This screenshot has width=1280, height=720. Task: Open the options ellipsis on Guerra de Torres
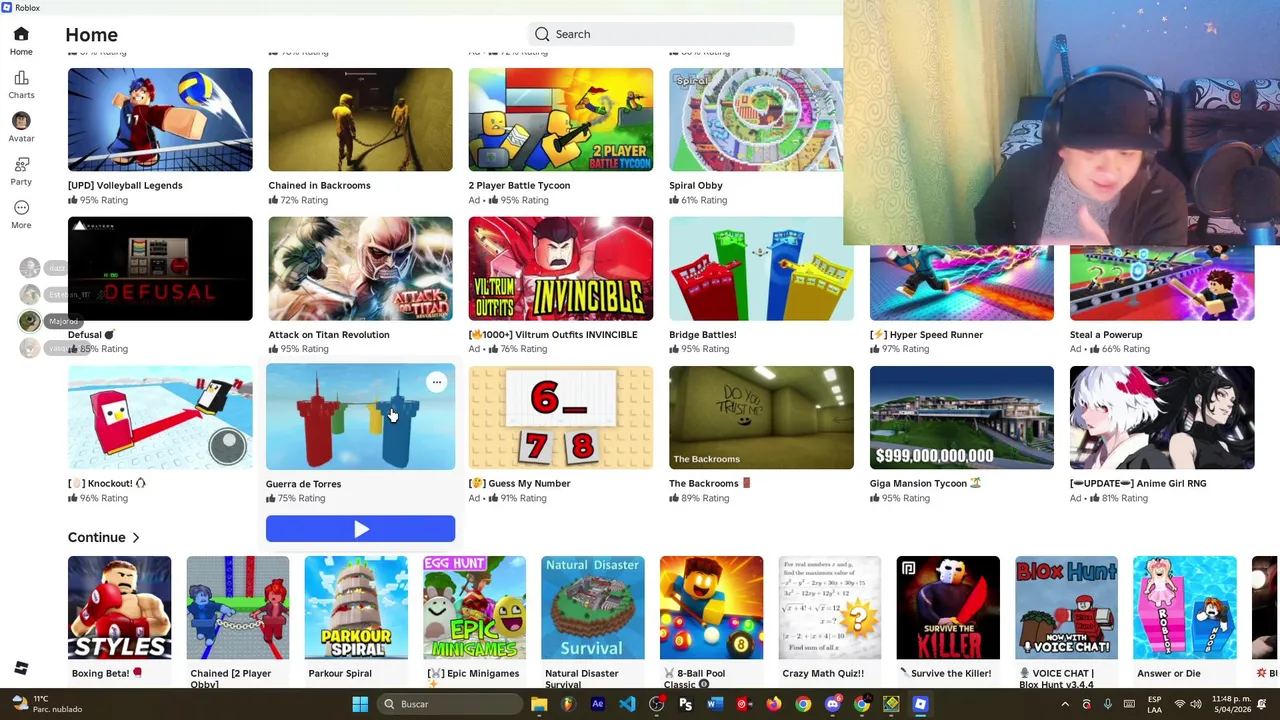click(x=436, y=382)
